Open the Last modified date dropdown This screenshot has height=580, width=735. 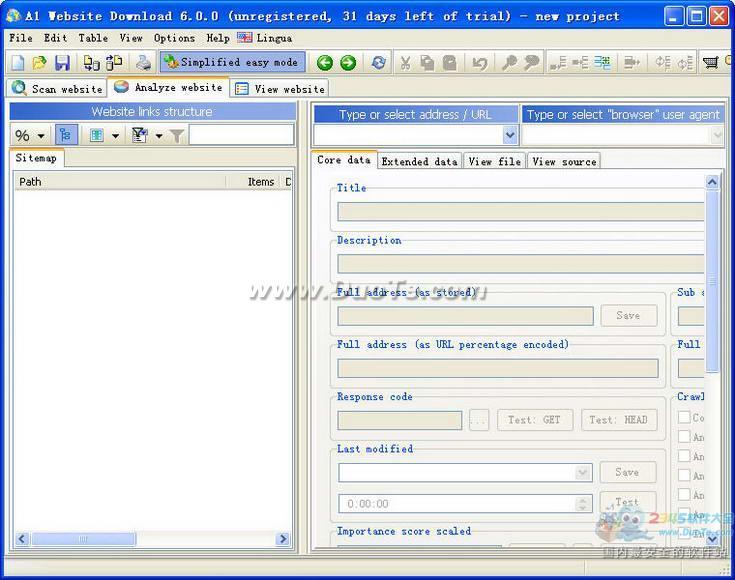pos(583,473)
